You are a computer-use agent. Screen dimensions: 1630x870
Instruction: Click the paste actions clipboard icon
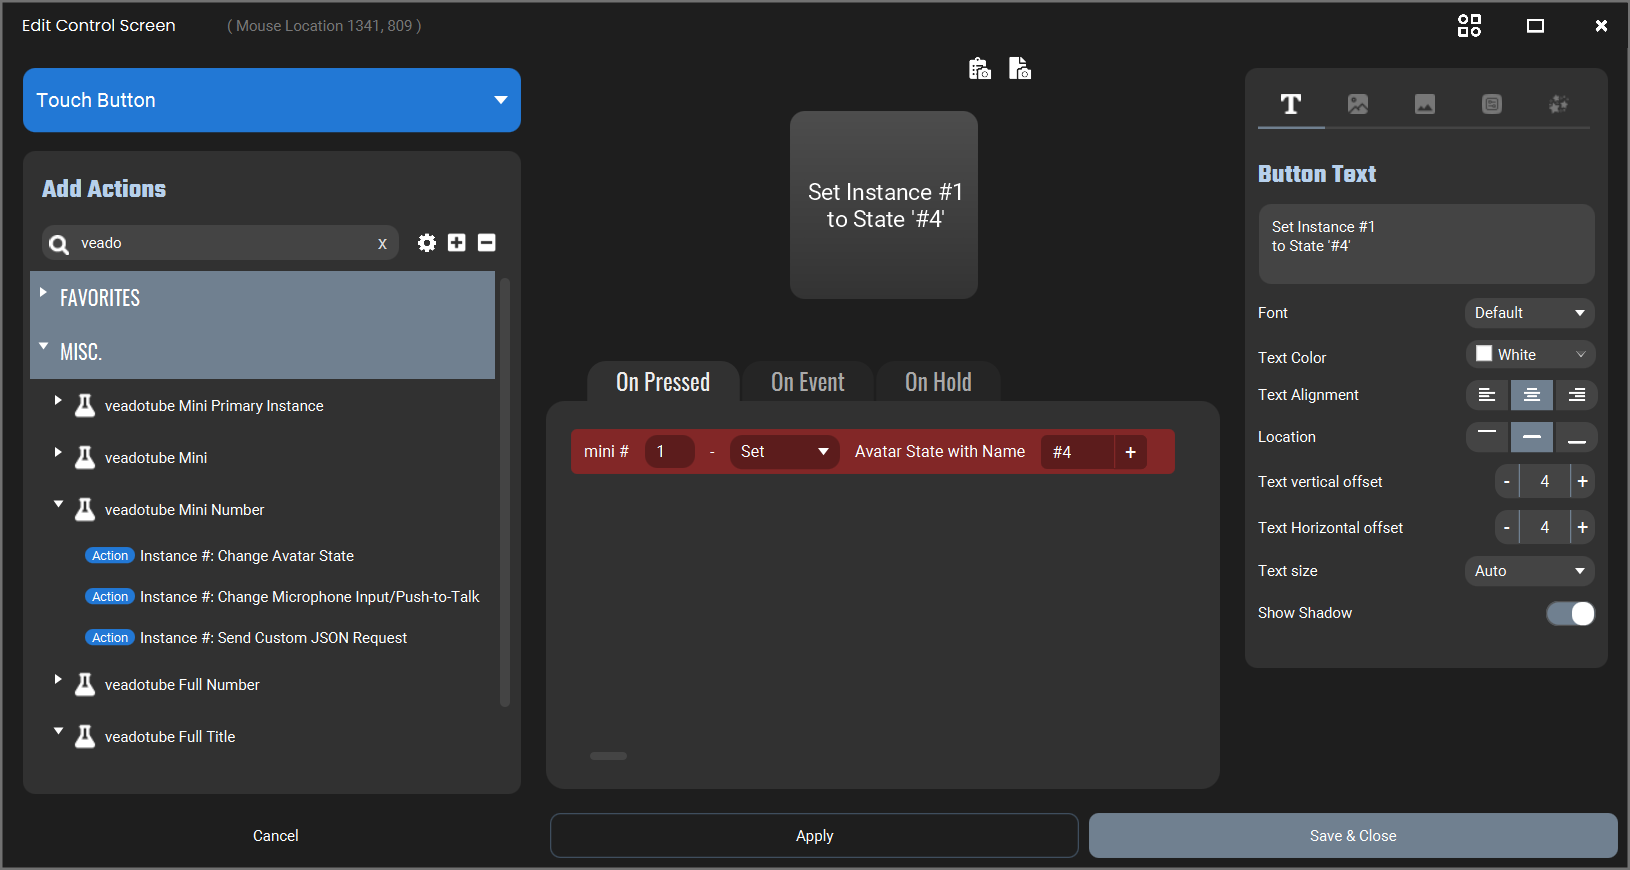pos(980,68)
